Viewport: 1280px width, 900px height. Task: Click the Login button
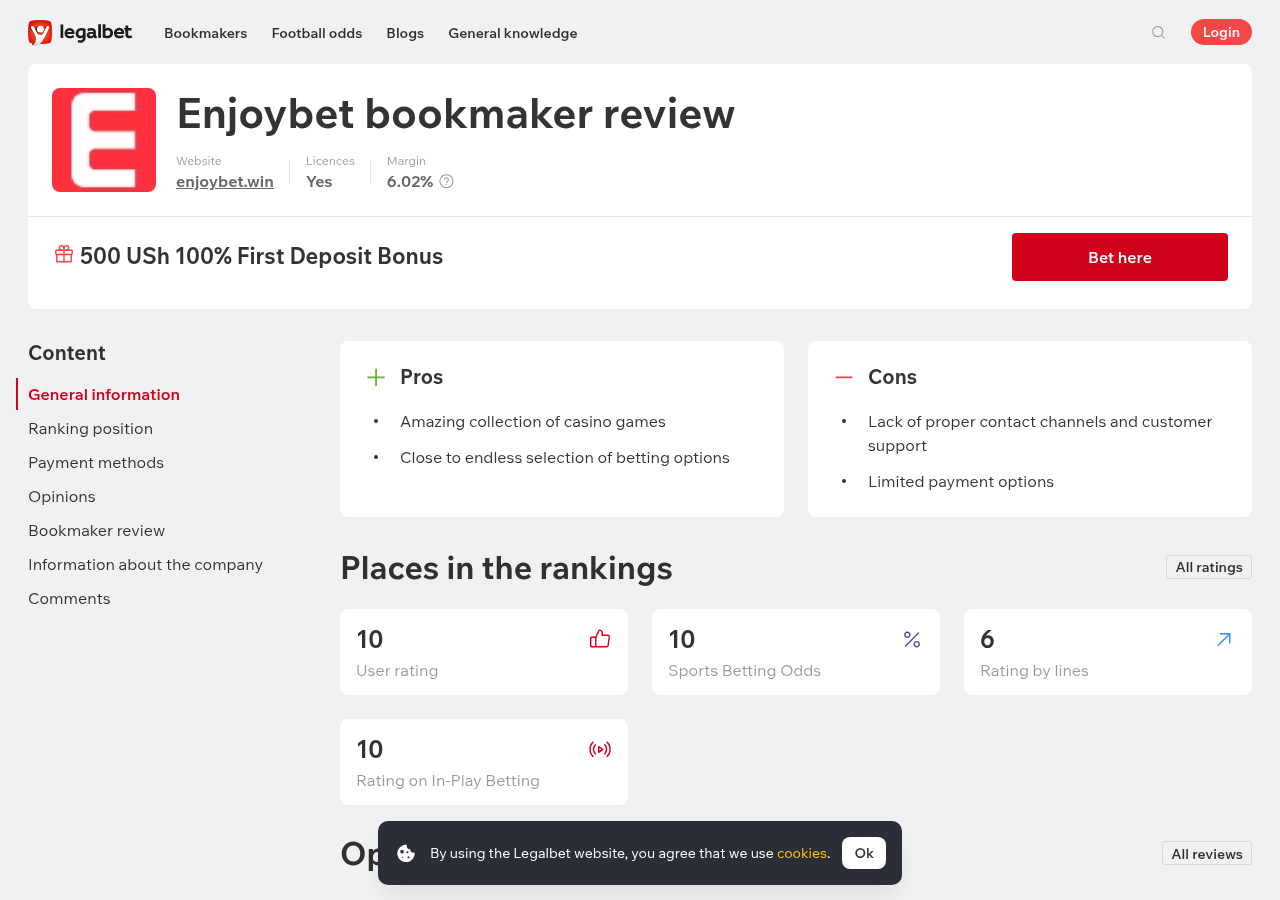1221,32
